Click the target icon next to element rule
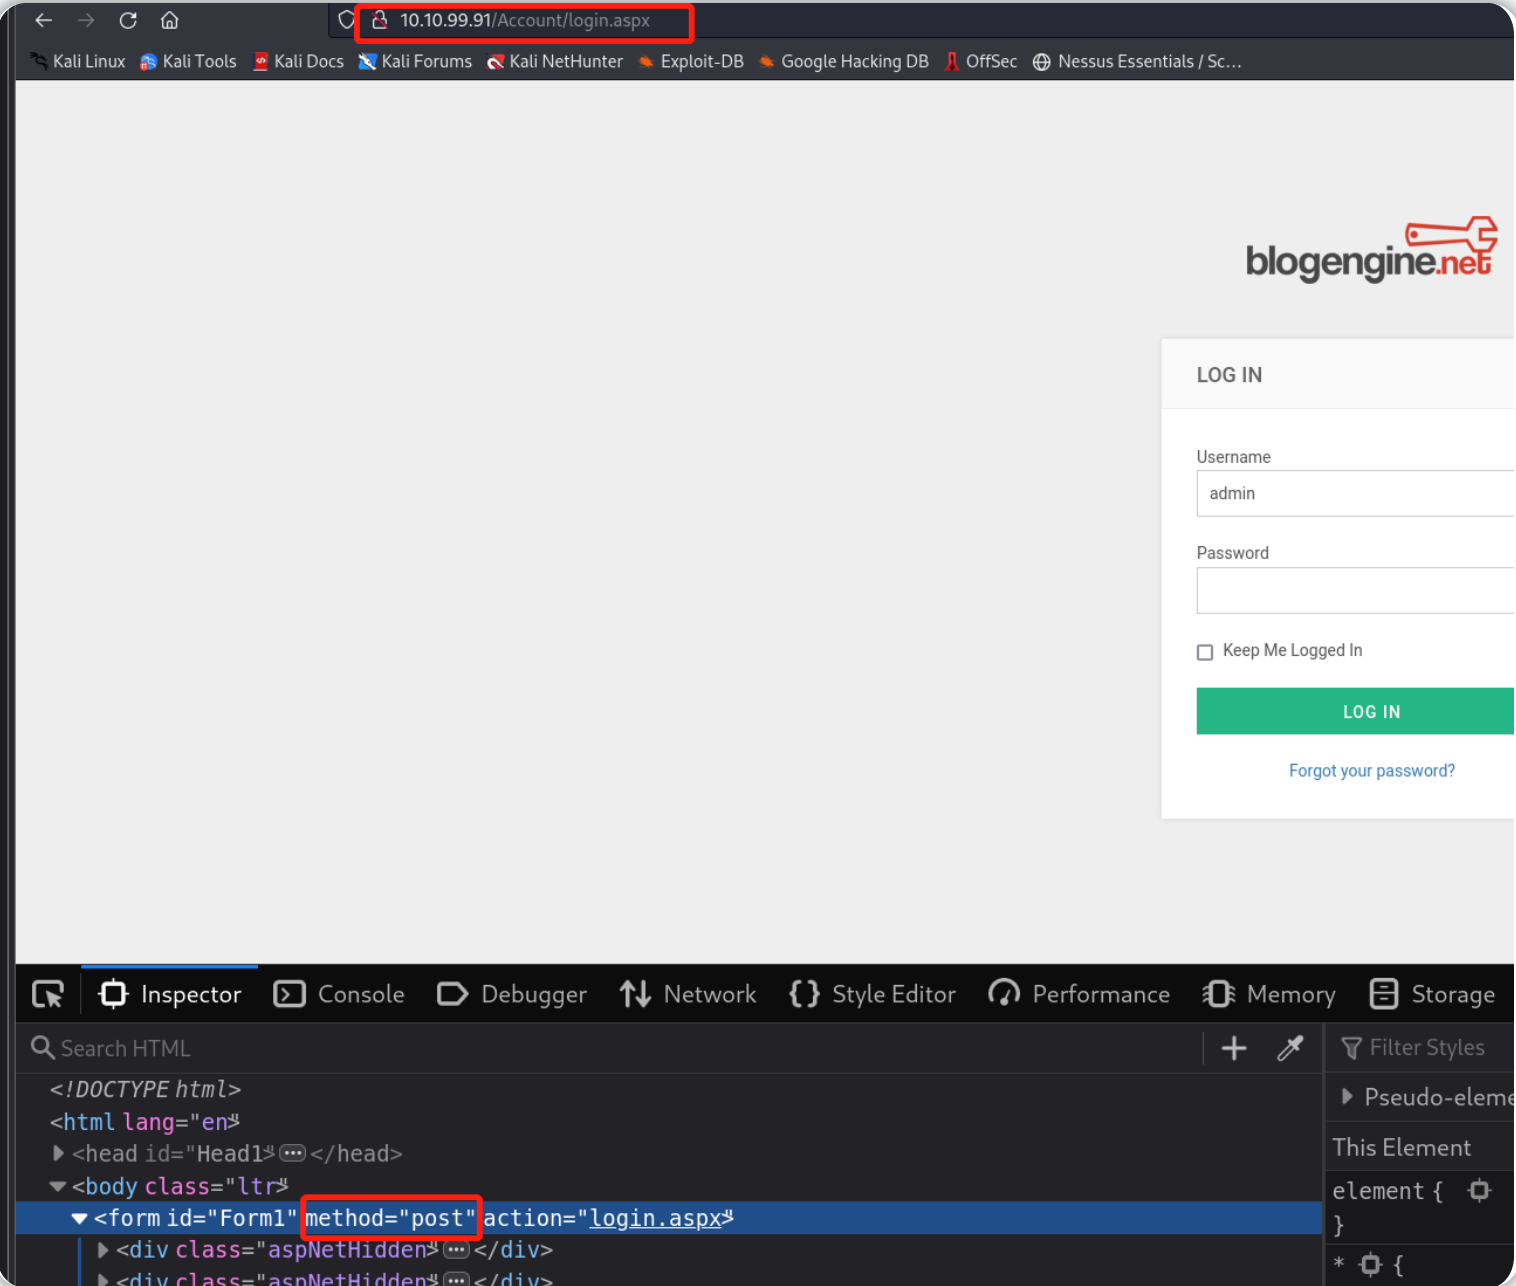 point(1479,1190)
